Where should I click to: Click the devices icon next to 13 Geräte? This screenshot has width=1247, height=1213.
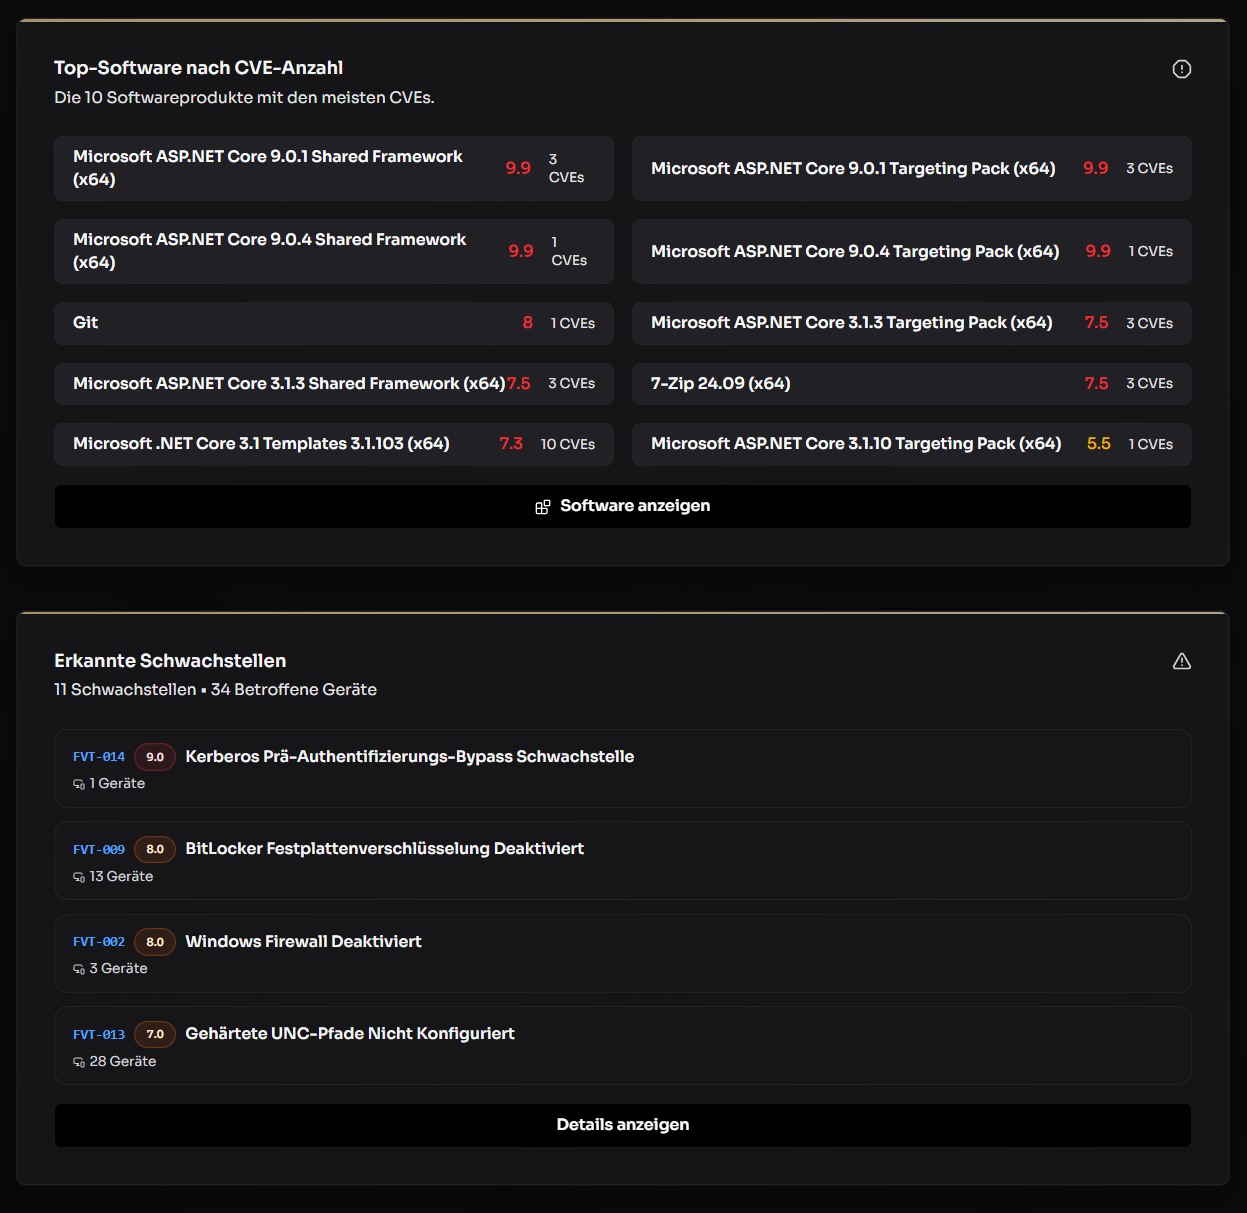coord(79,877)
